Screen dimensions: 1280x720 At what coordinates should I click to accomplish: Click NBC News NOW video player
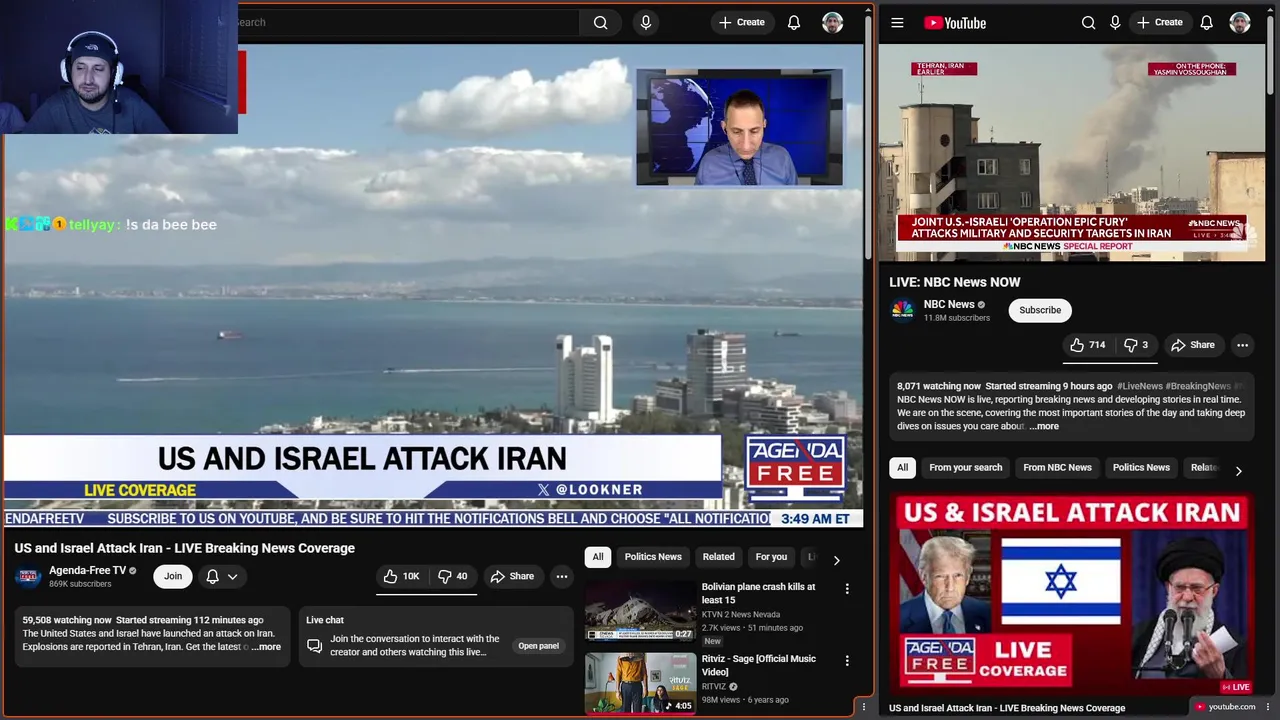1072,154
